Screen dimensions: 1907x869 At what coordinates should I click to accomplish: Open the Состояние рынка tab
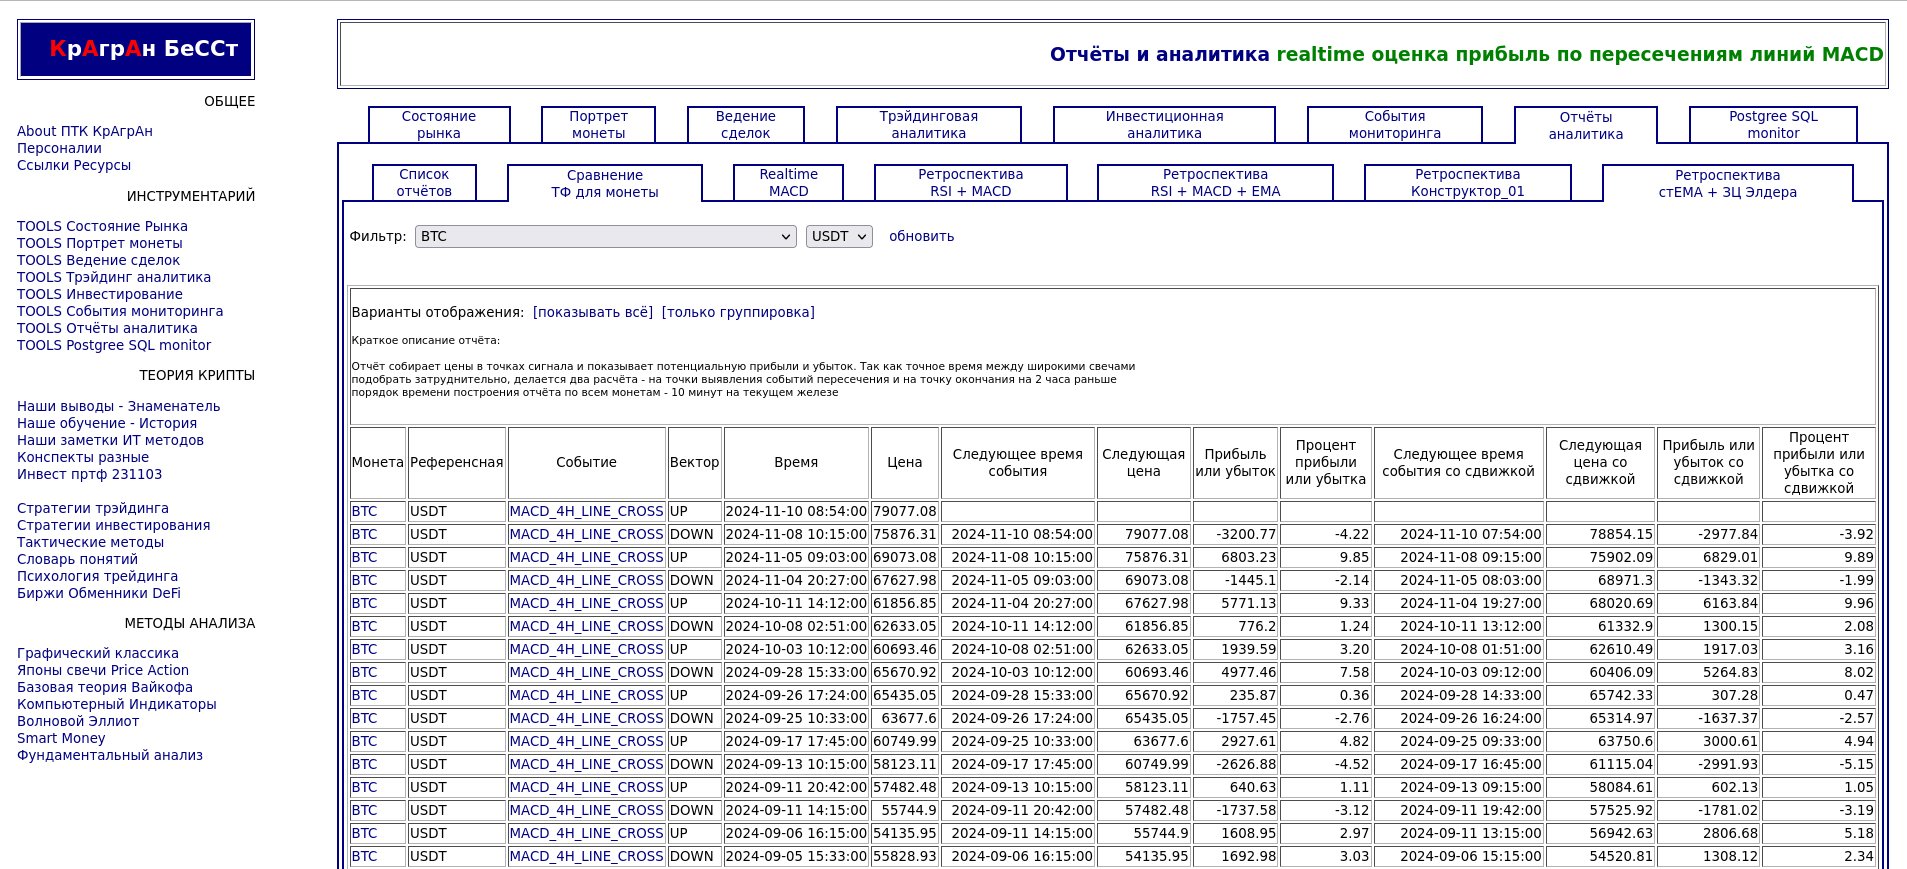pos(439,125)
